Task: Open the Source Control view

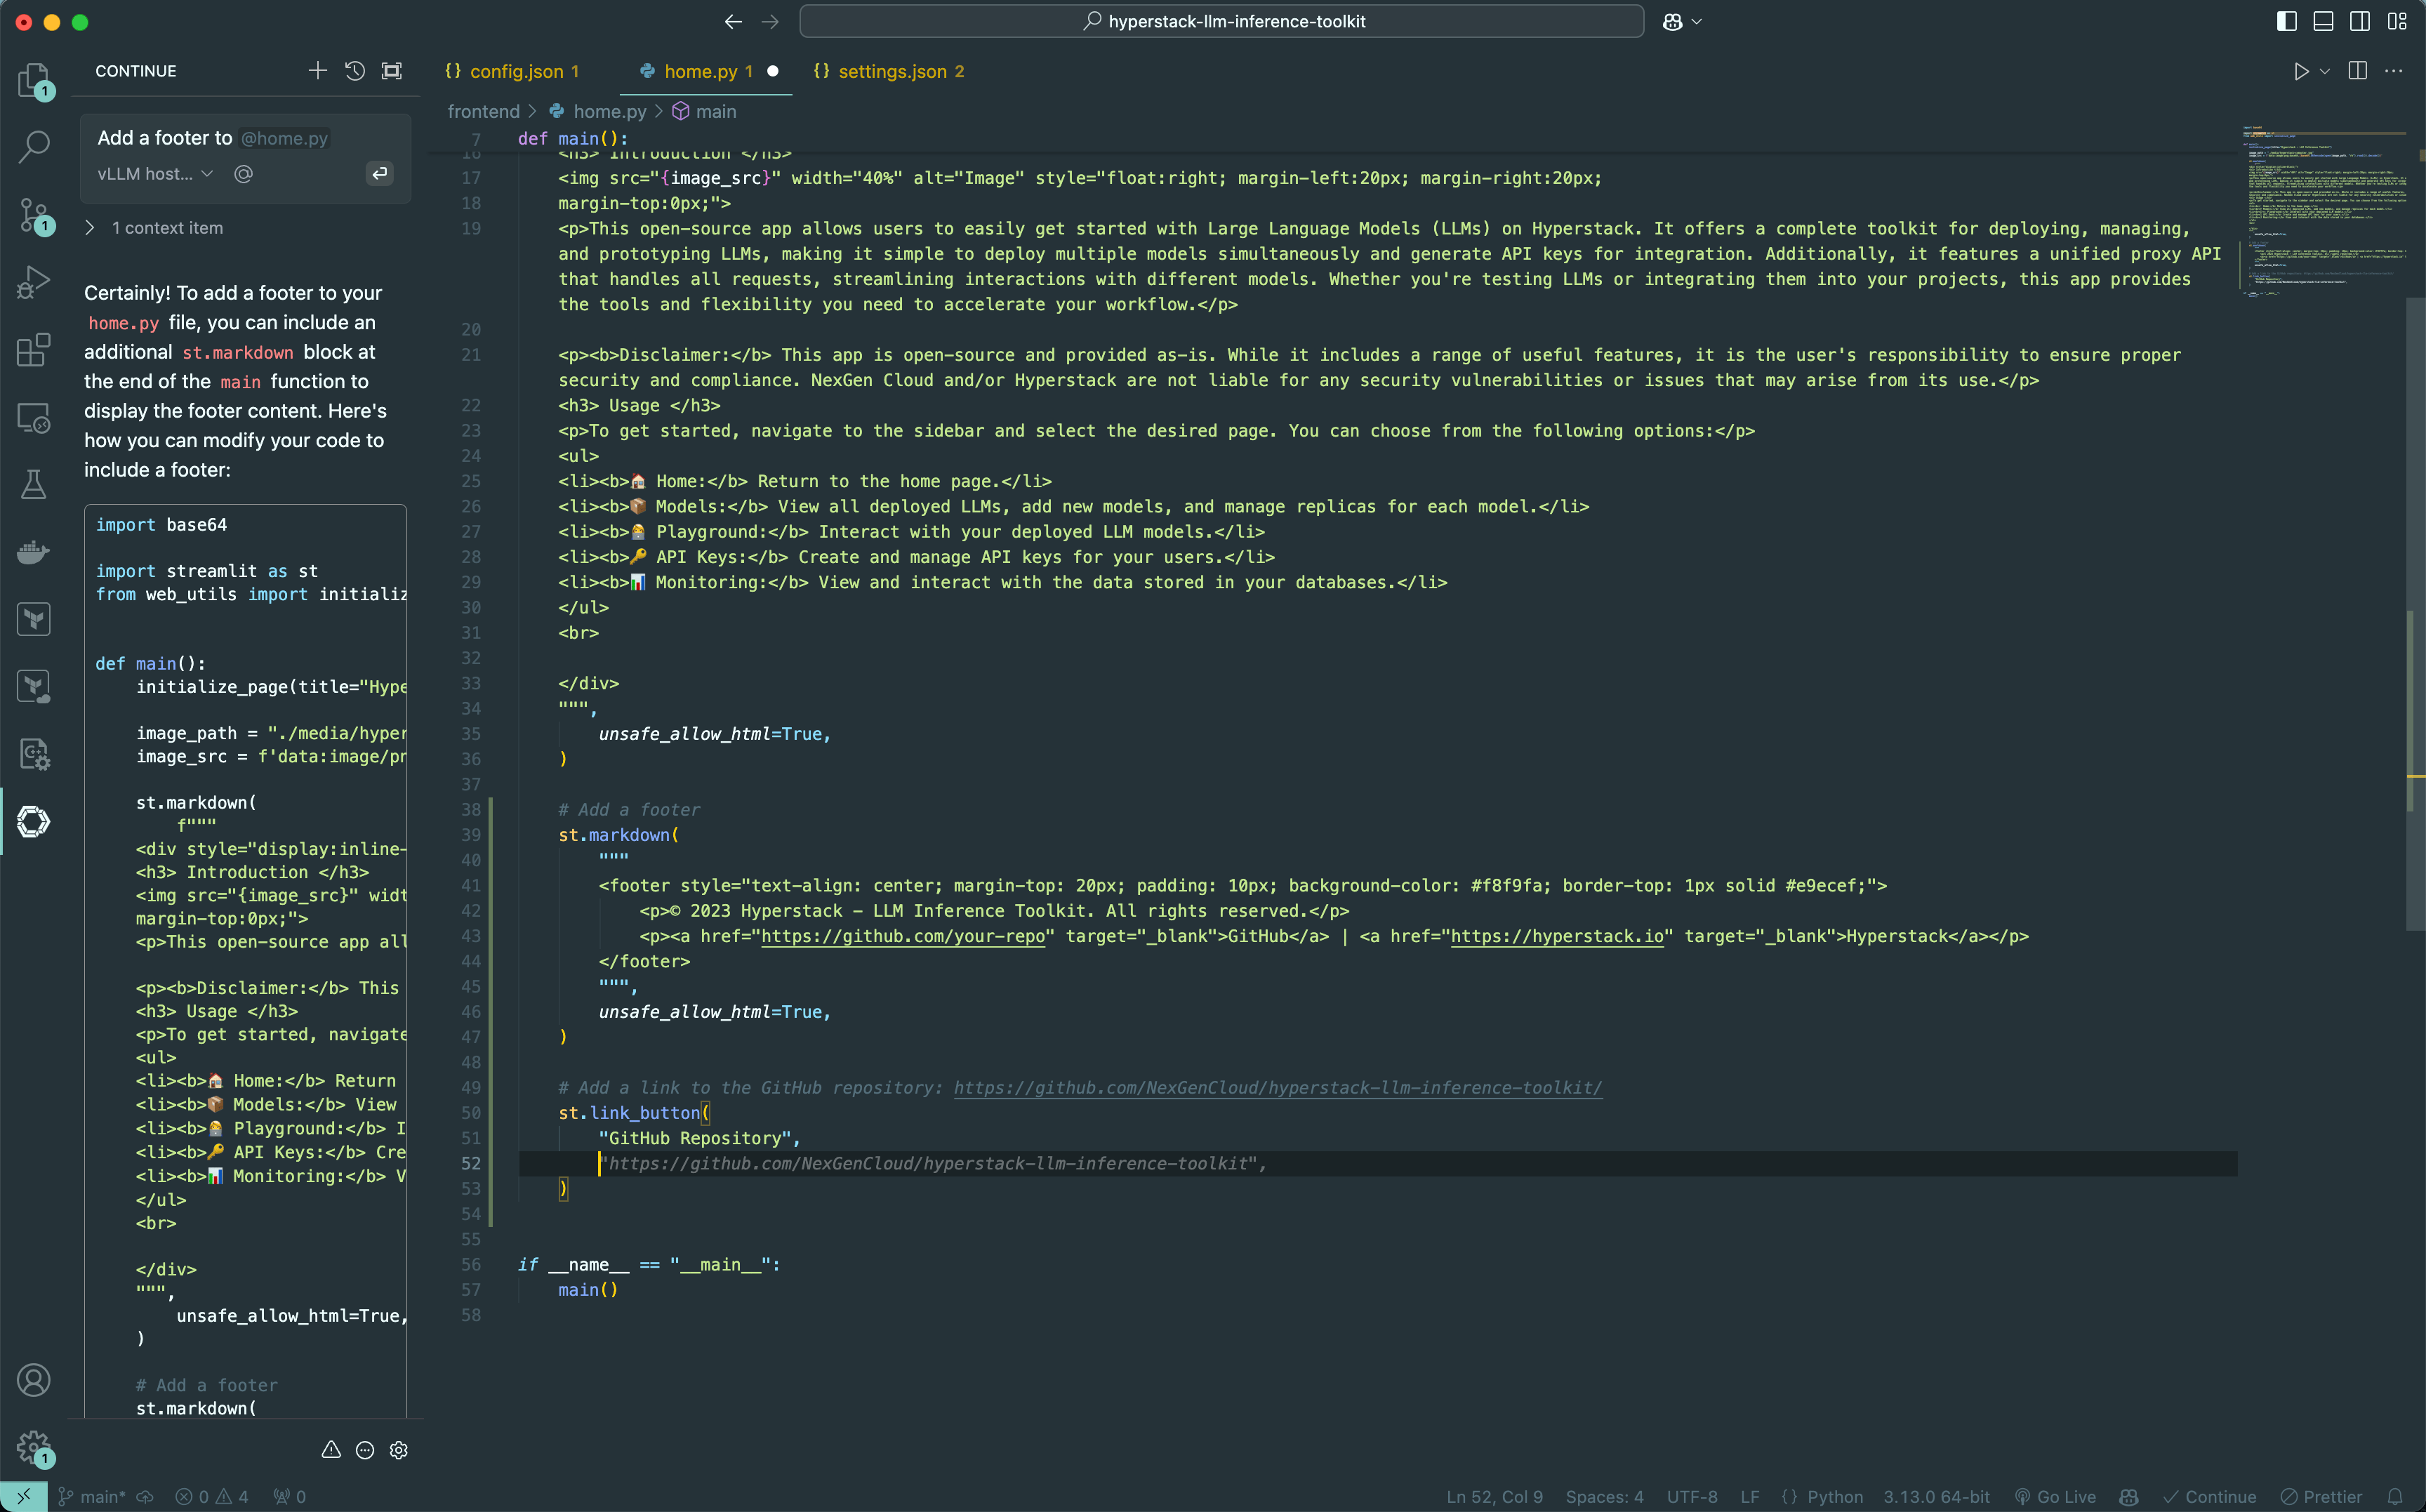Action: click(x=33, y=215)
